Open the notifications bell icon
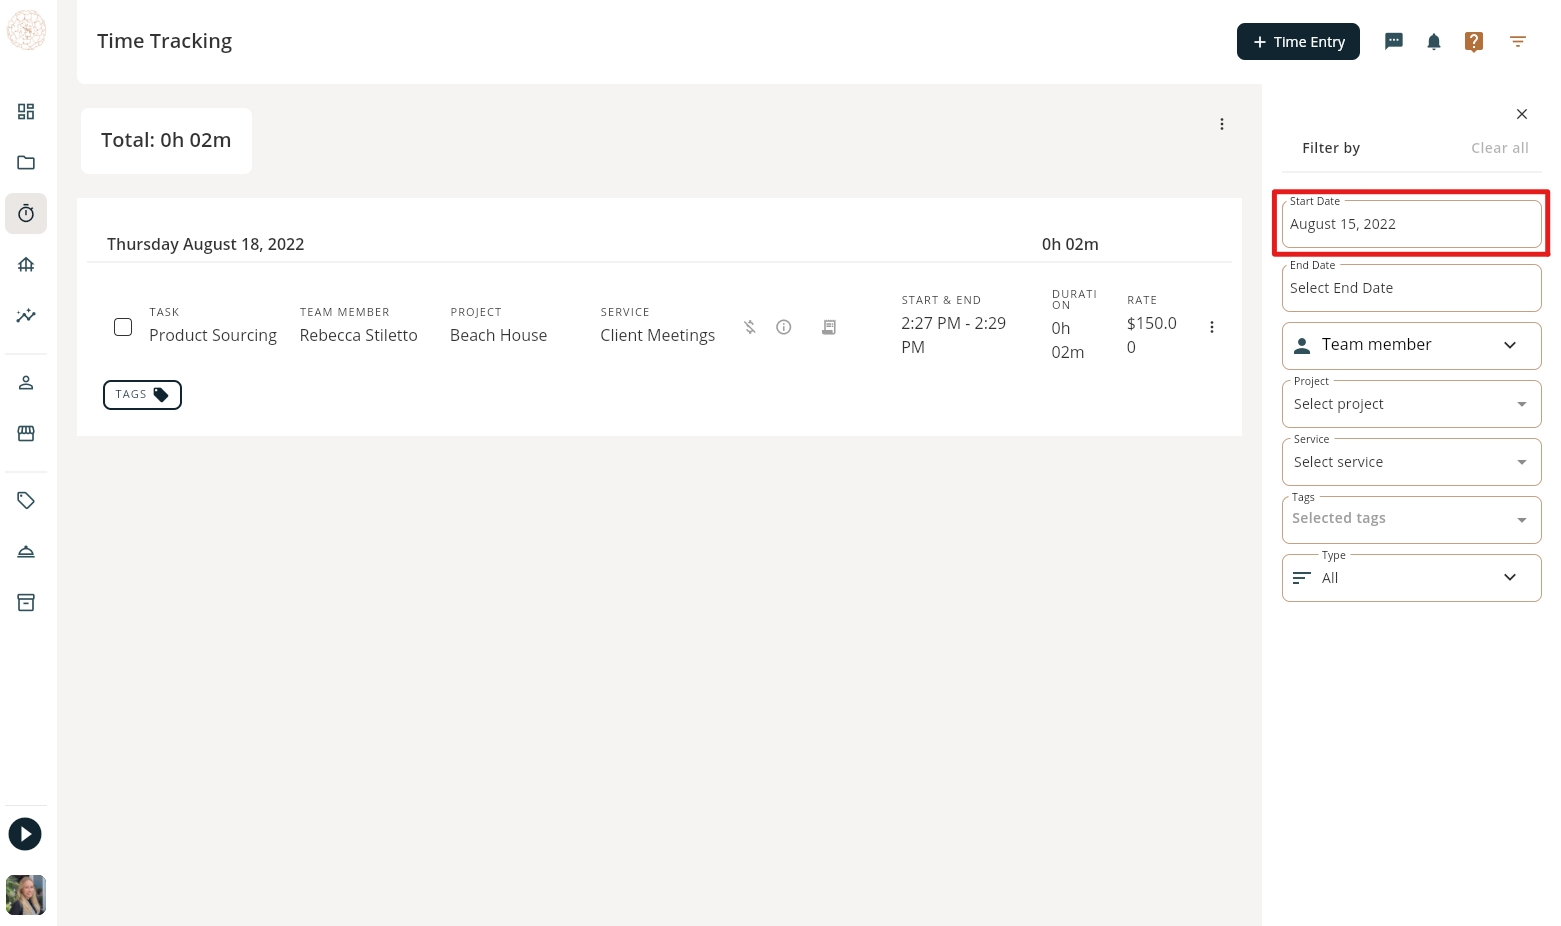Screen dimensions: 1561x926 coord(1434,41)
